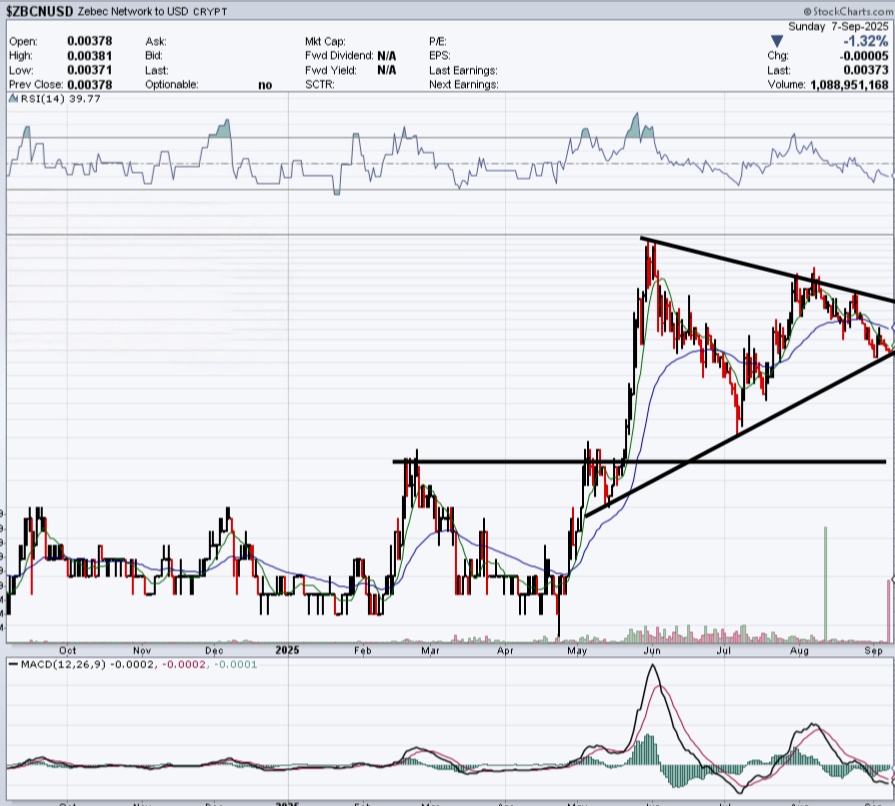Click the Low value 0.00371

point(90,70)
